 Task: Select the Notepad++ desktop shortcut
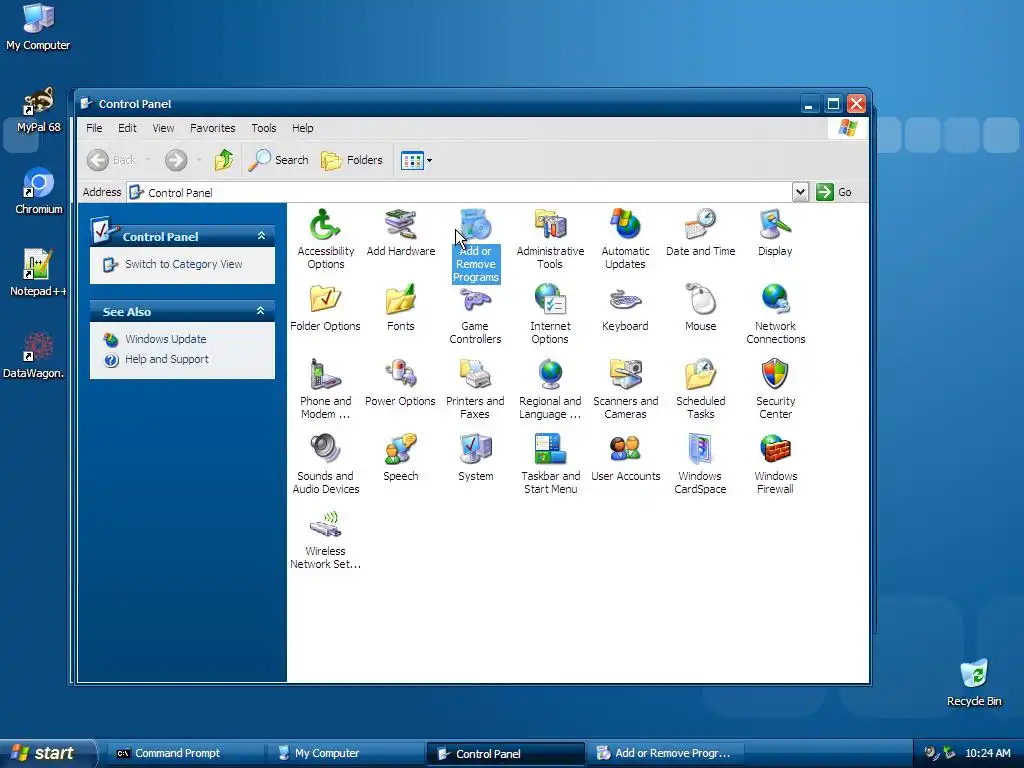coord(38,272)
